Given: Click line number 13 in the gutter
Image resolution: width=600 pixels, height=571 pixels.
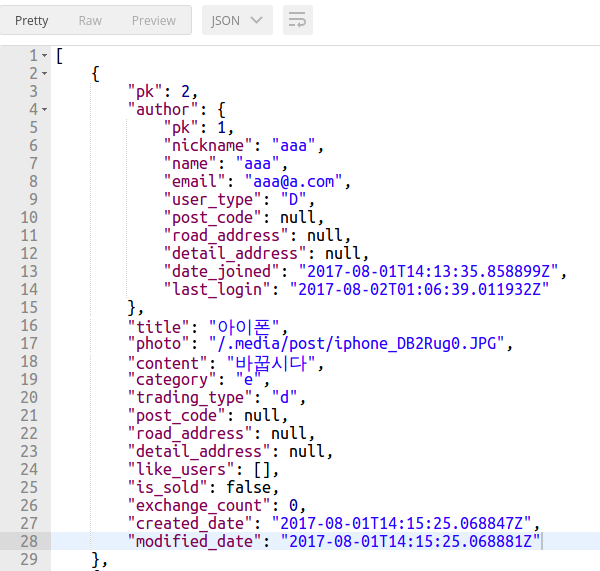Looking at the screenshot, I should [x=29, y=271].
